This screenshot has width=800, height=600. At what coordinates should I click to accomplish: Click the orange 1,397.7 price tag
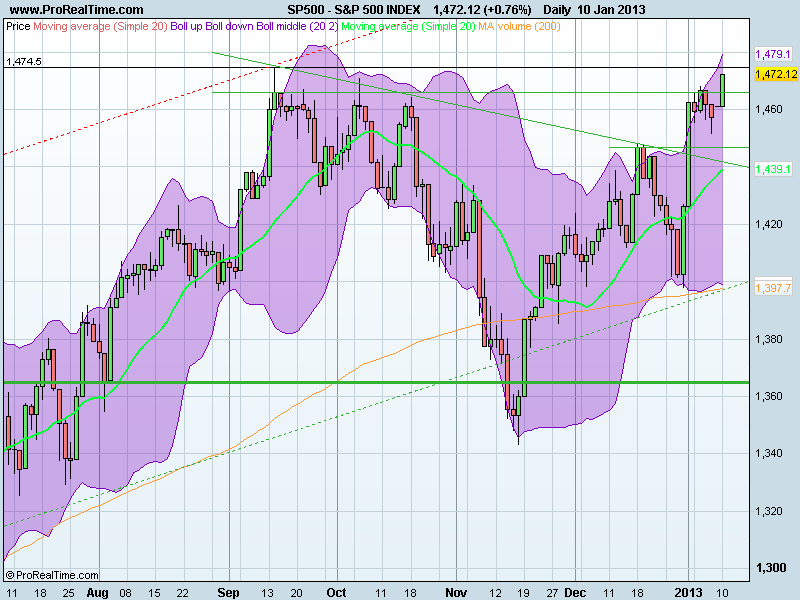coord(773,288)
